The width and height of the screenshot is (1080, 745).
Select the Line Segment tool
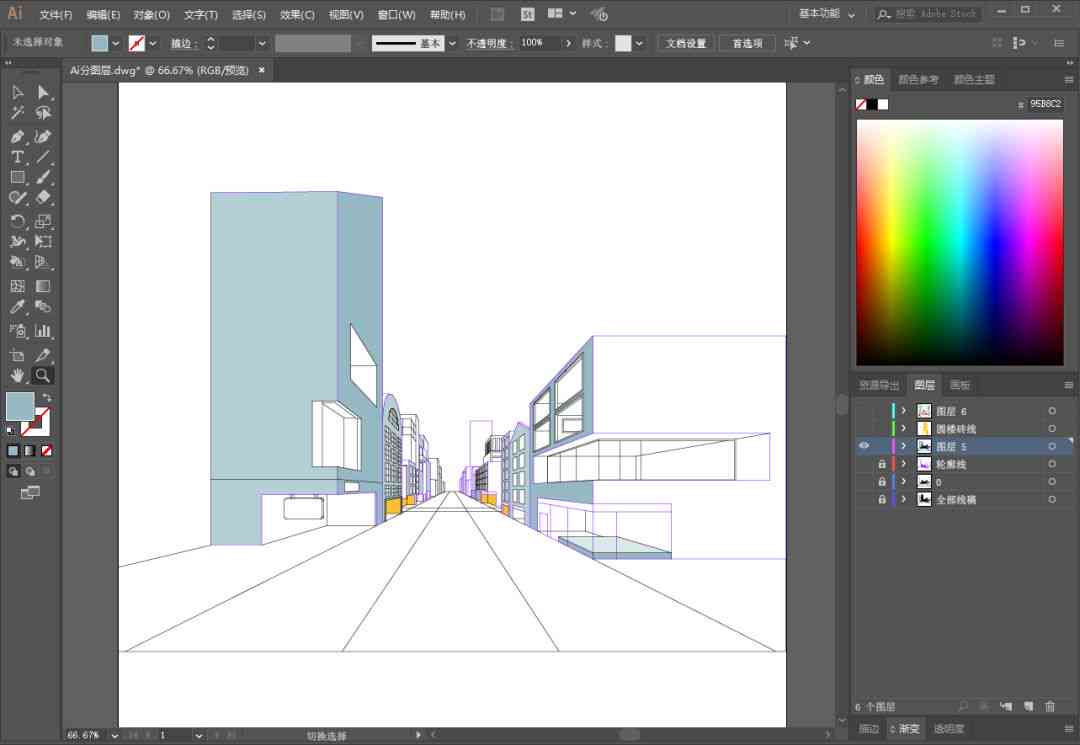[x=43, y=157]
